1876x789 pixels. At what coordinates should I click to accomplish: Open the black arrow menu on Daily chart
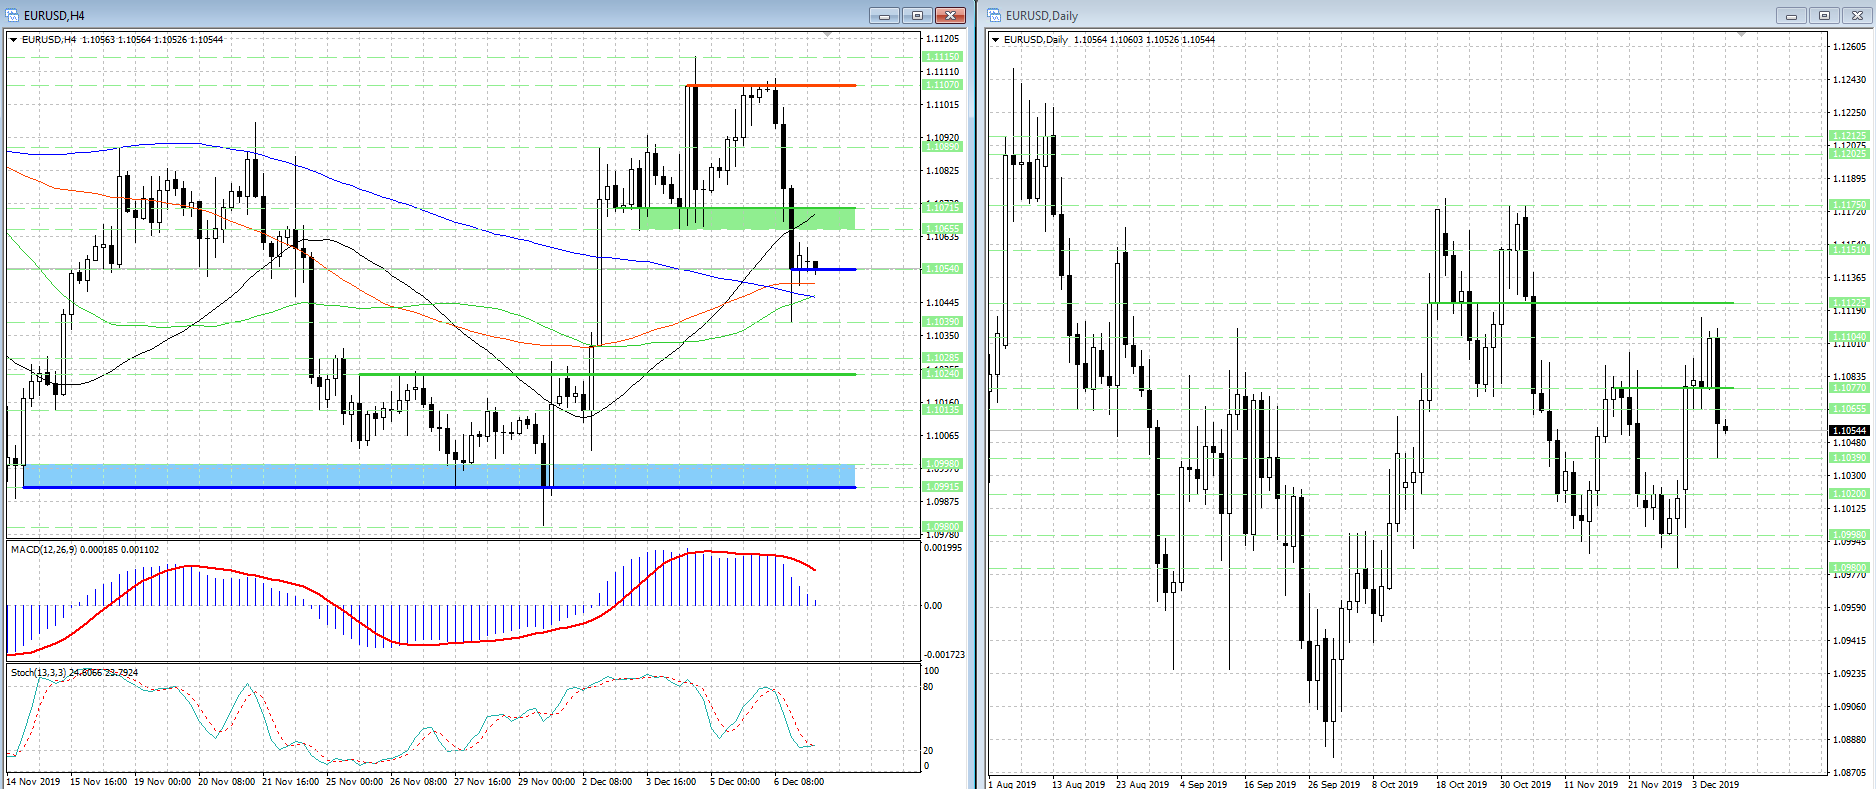click(995, 40)
